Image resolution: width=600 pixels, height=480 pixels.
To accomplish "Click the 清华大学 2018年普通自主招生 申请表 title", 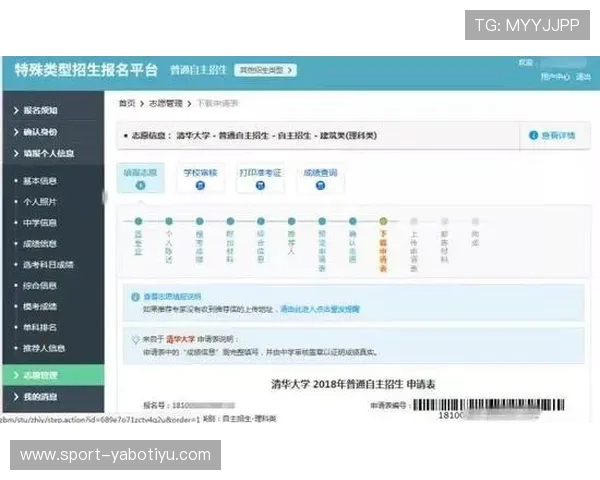I will [x=353, y=384].
